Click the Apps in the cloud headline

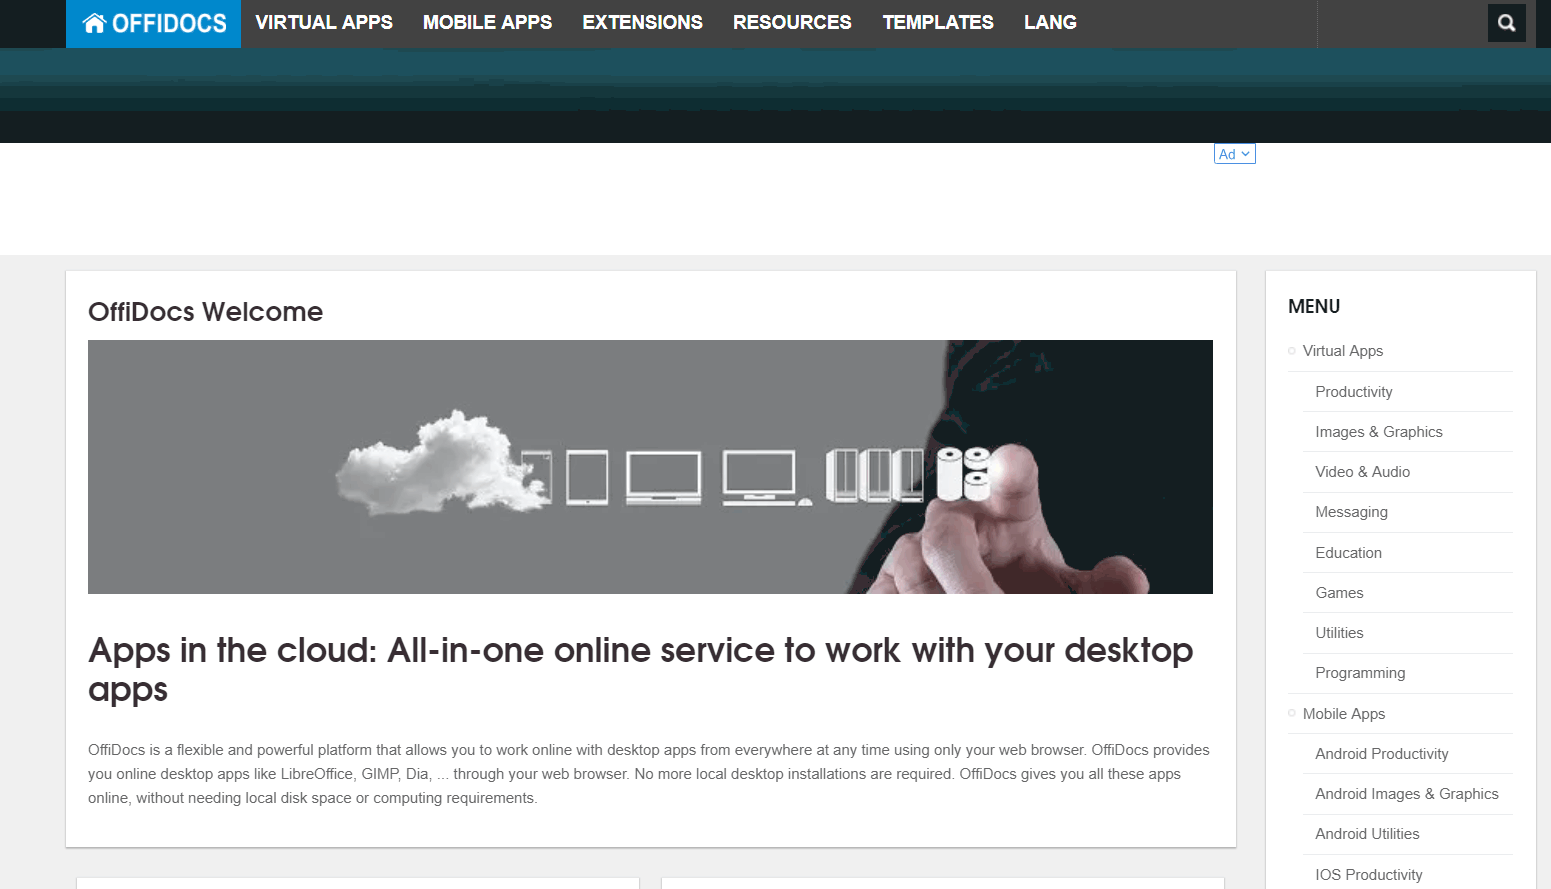tap(641, 670)
